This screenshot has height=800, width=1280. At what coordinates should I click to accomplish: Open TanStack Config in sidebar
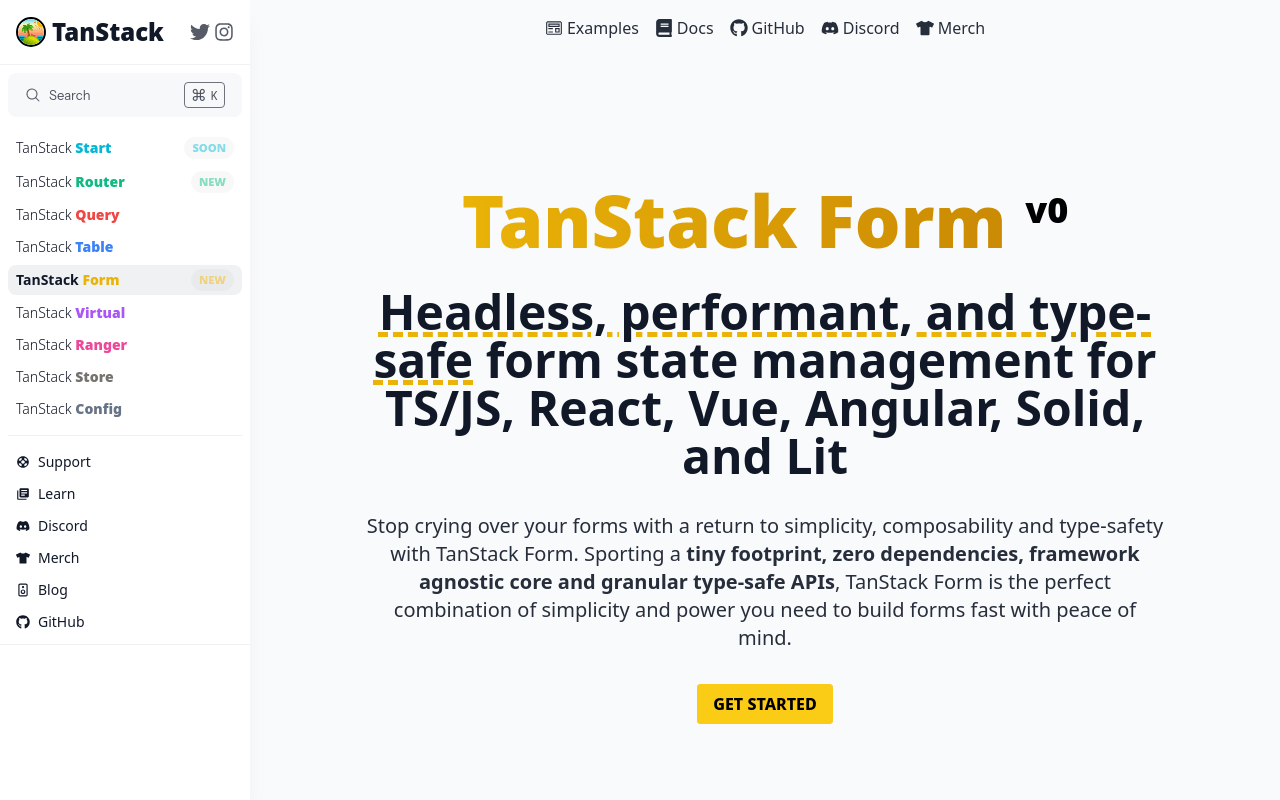pyautogui.click(x=125, y=409)
